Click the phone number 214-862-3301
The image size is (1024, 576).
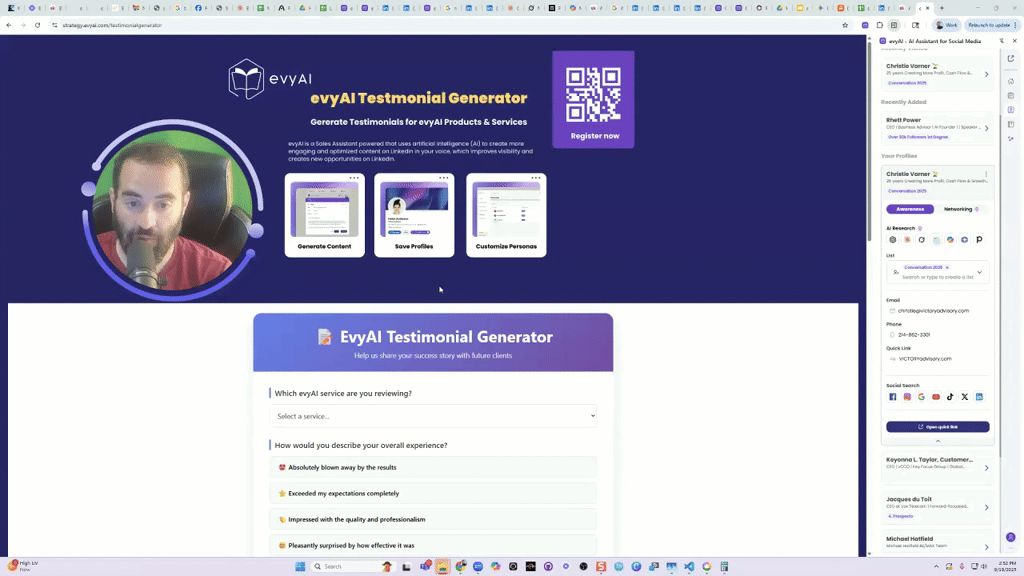pyautogui.click(x=914, y=335)
